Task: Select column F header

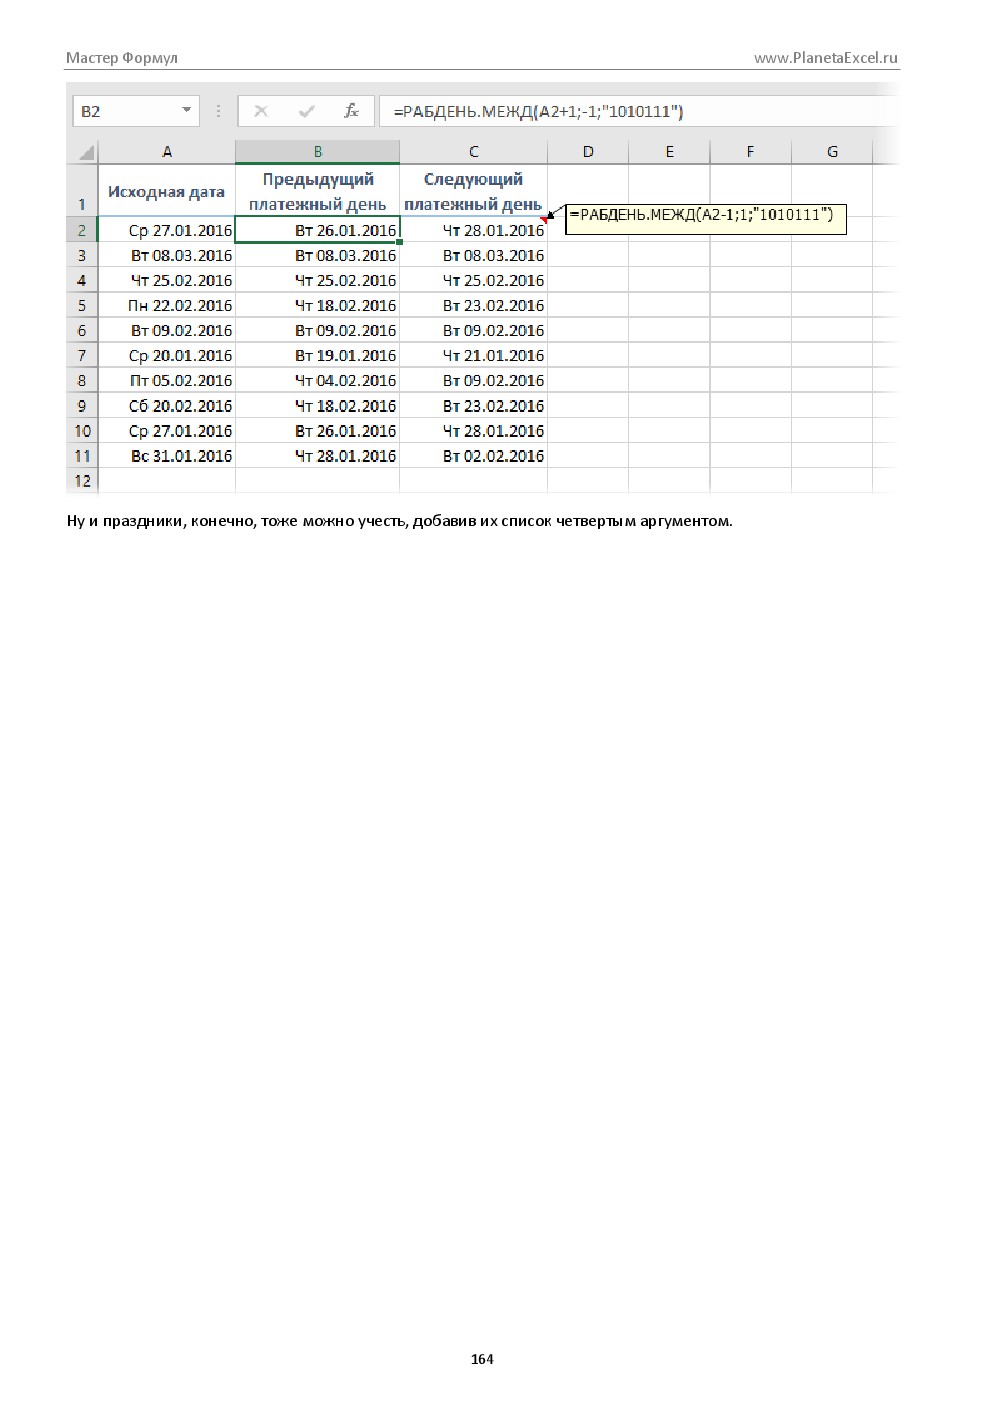Action: (x=750, y=152)
